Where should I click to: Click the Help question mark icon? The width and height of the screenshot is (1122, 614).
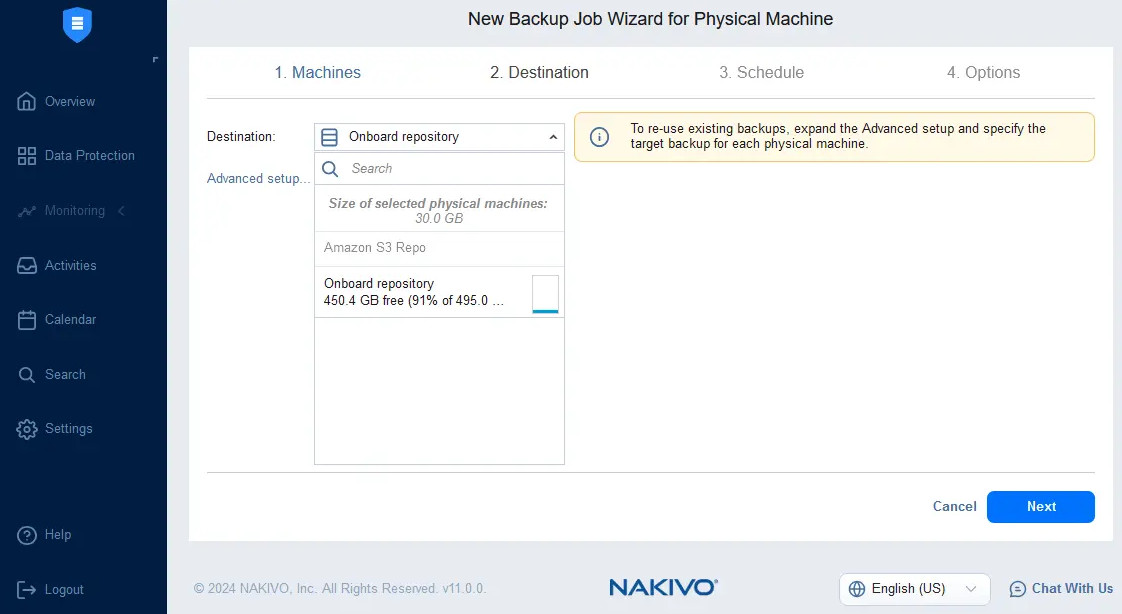(x=27, y=535)
